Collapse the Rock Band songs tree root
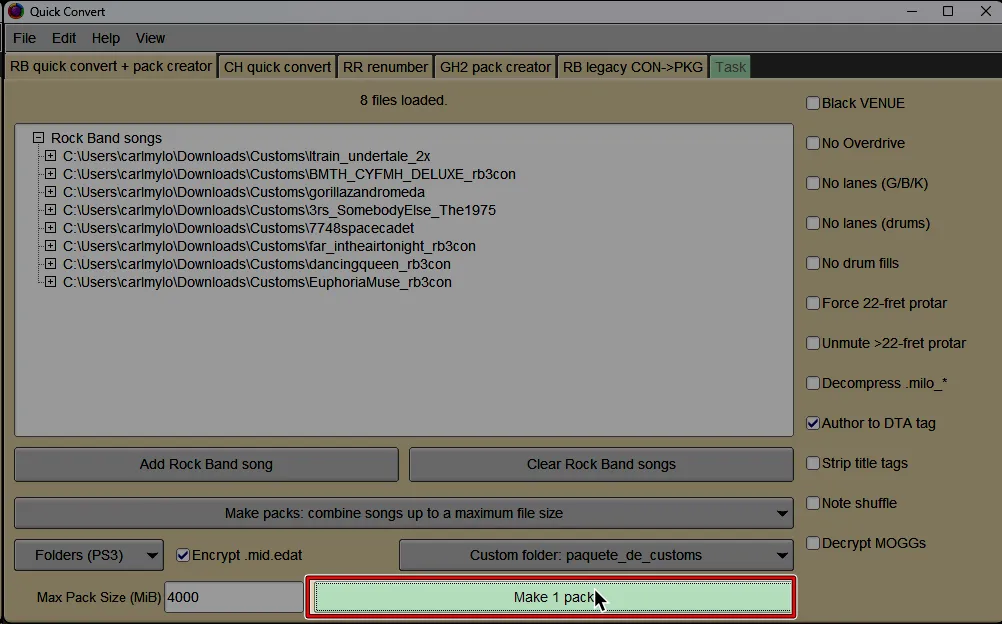This screenshot has width=1002, height=624. pos(38,138)
